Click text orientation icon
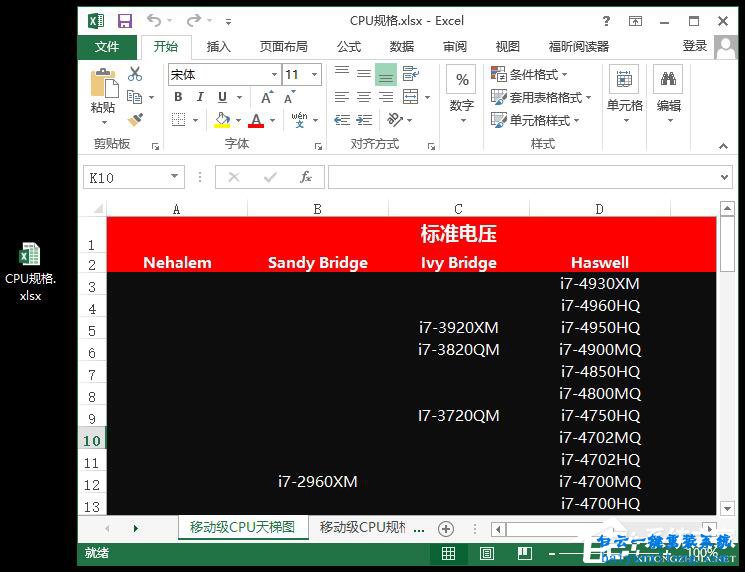 click(x=394, y=119)
